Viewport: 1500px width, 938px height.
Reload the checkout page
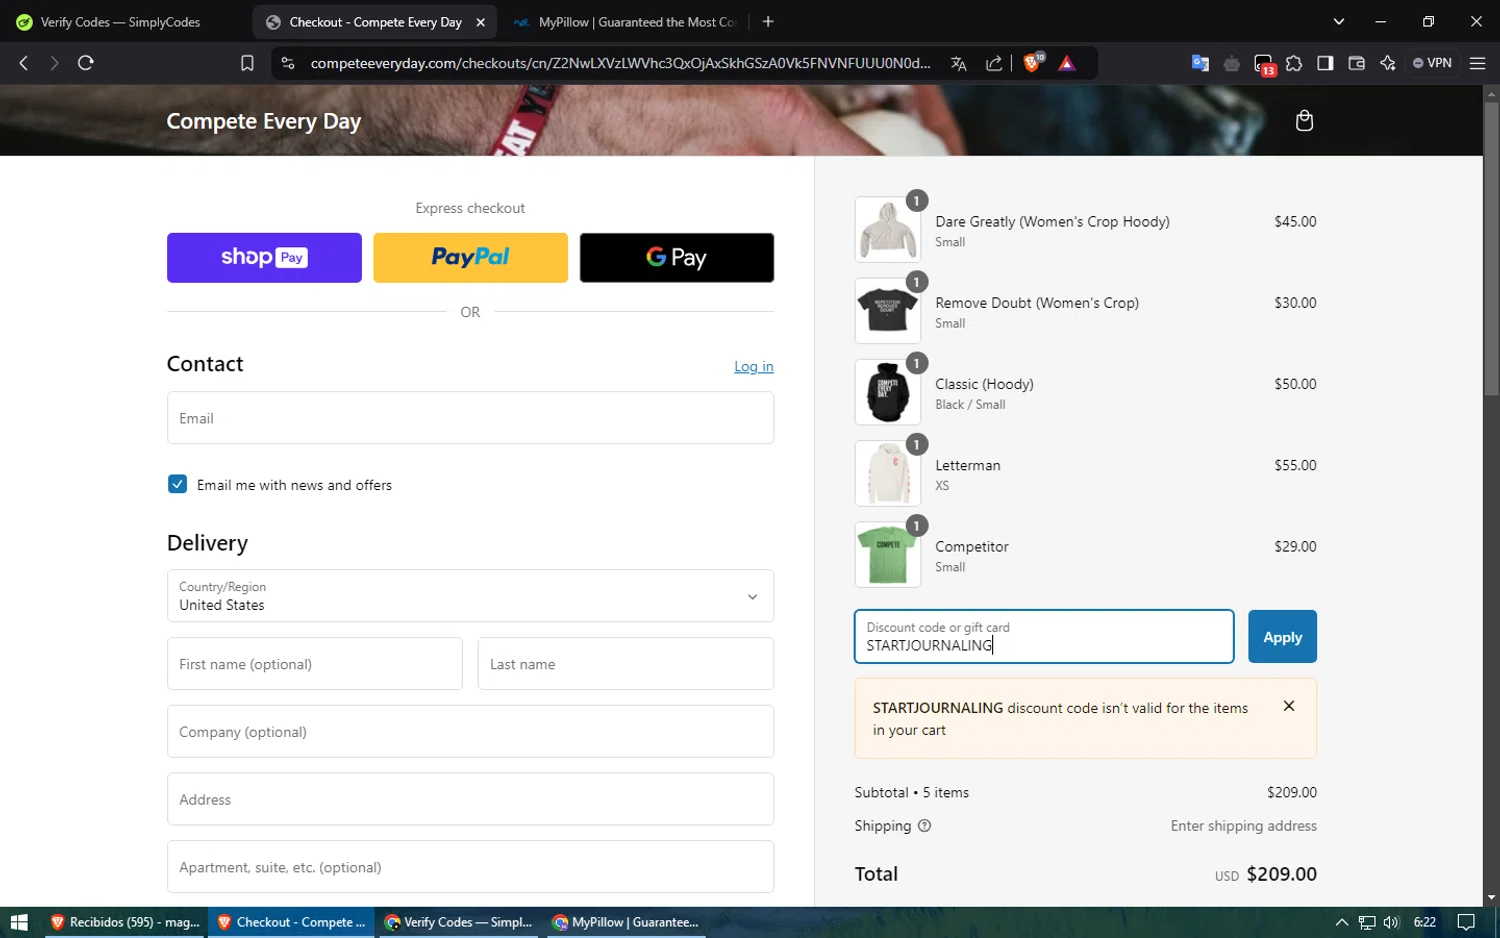pos(86,63)
